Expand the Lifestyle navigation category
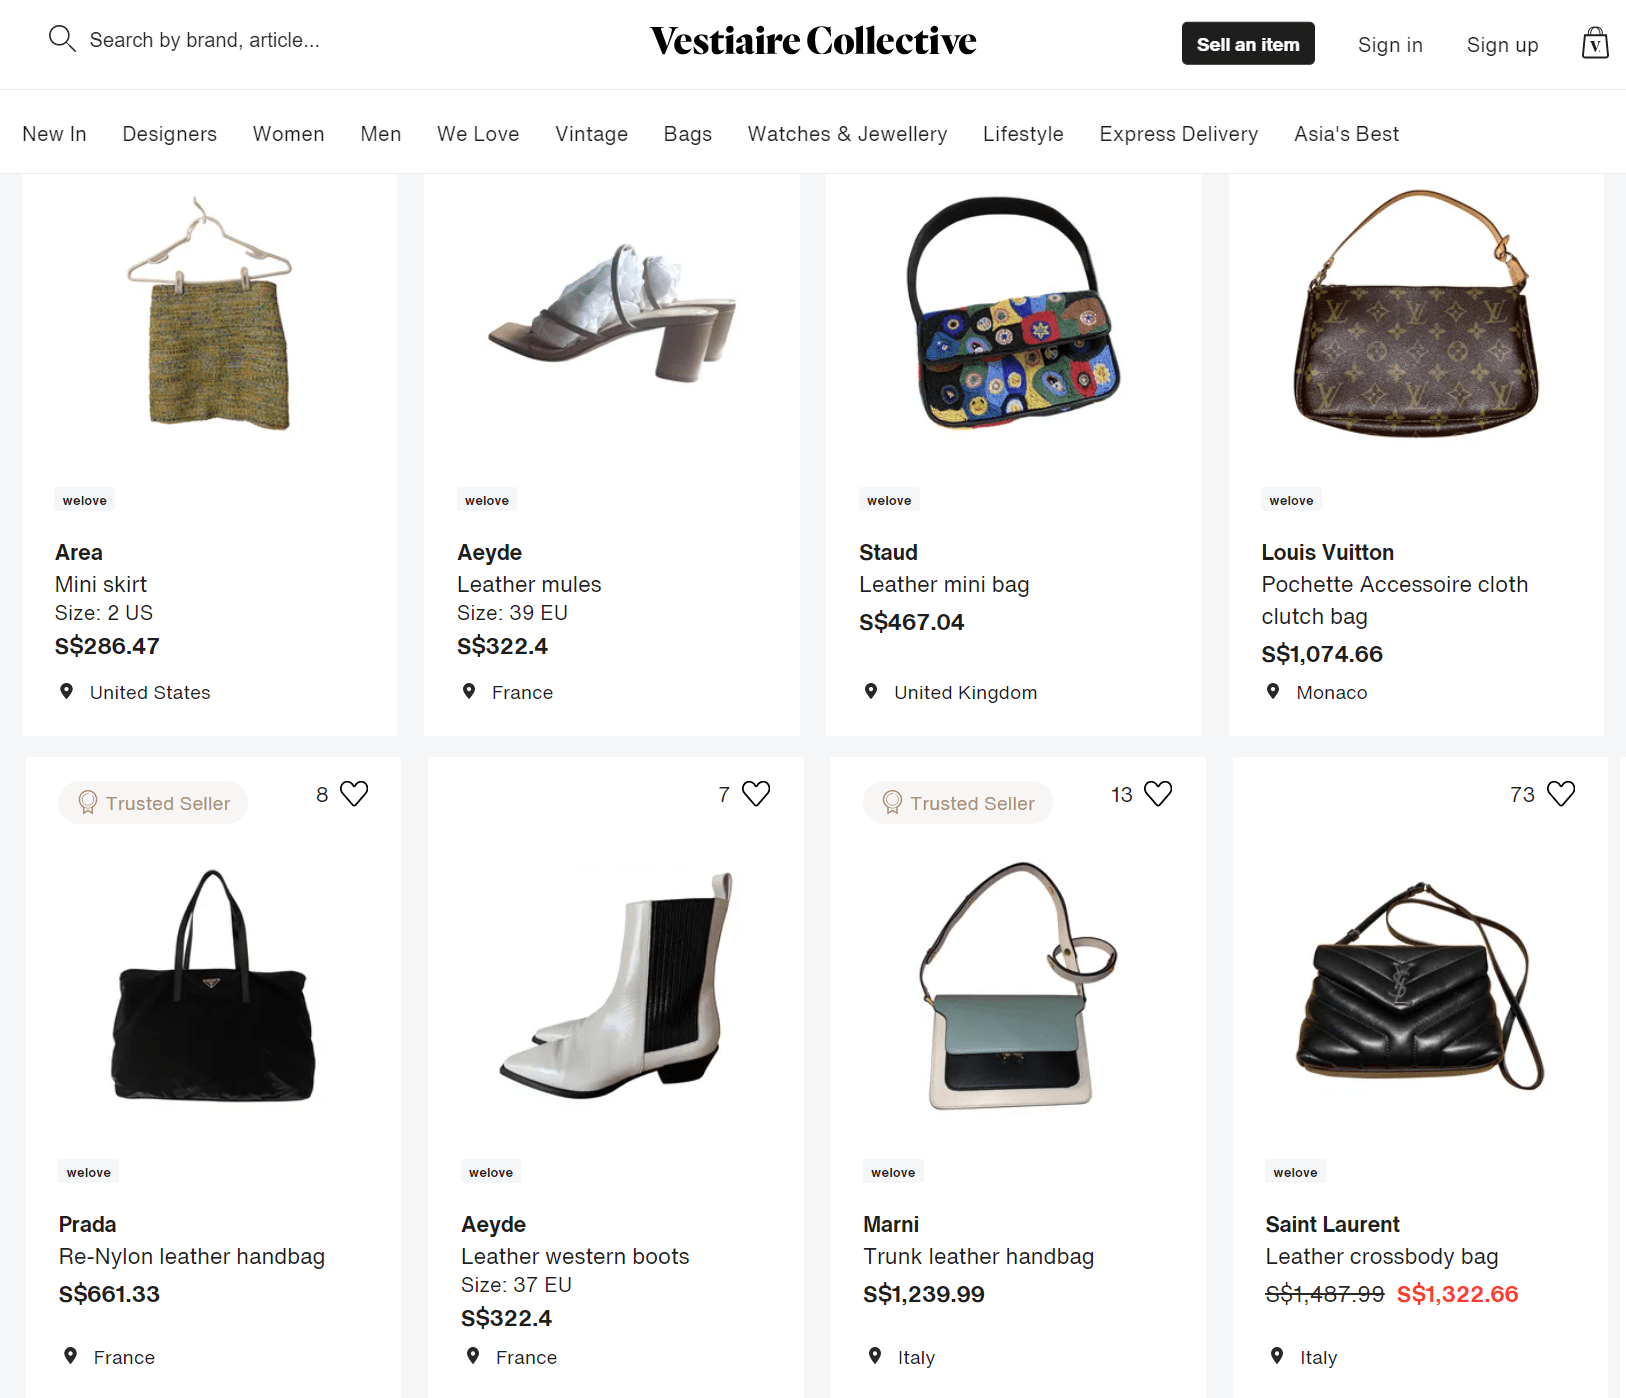The height and width of the screenshot is (1398, 1626). coord(1023,134)
